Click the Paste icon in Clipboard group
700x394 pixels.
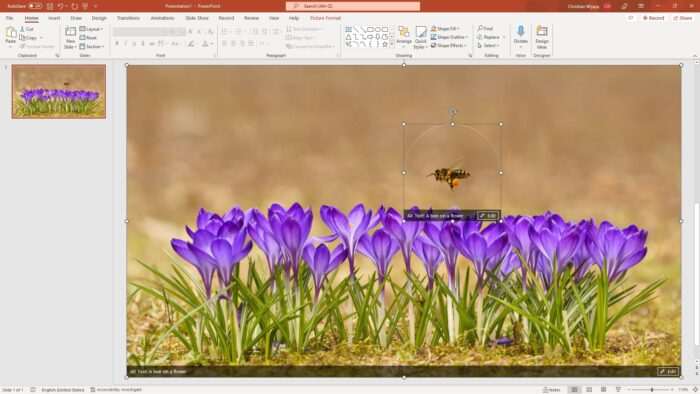(11, 35)
